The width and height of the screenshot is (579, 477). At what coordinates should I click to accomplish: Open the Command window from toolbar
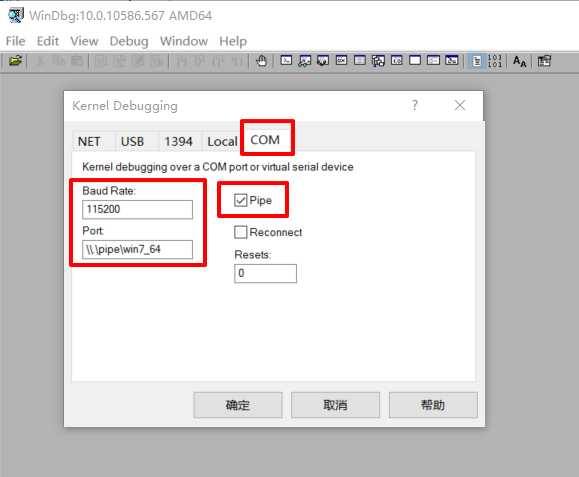click(286, 61)
